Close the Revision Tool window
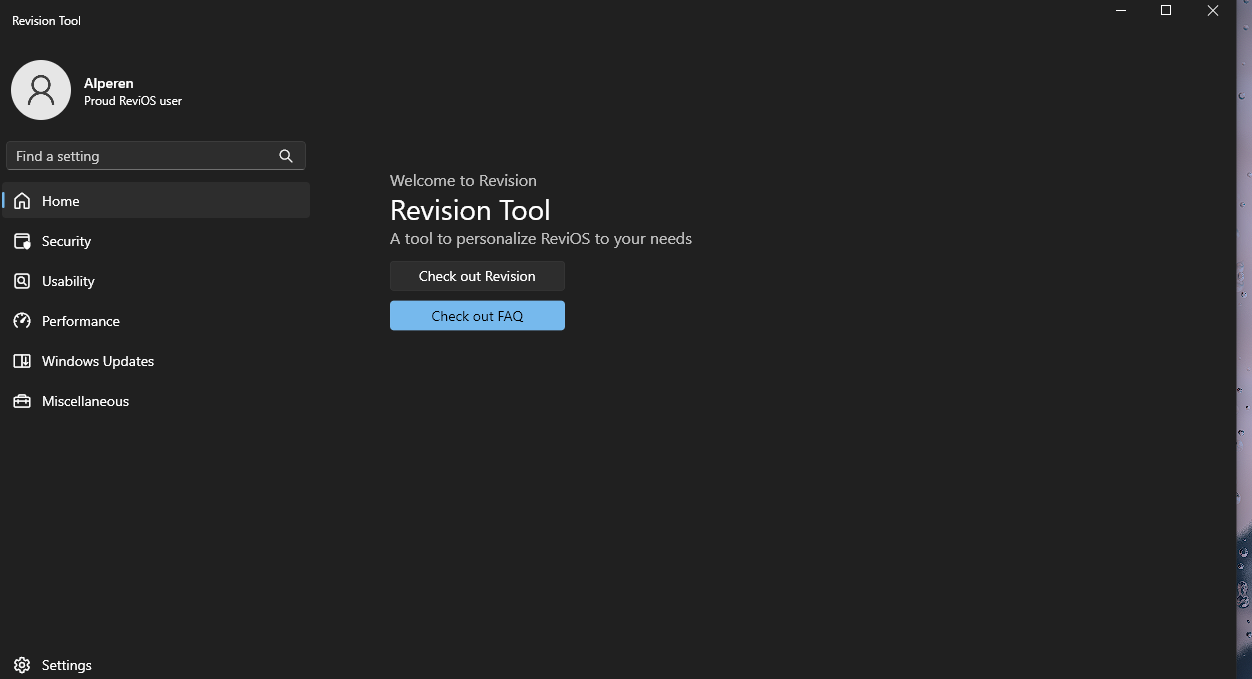The height and width of the screenshot is (679, 1252). 1213,11
